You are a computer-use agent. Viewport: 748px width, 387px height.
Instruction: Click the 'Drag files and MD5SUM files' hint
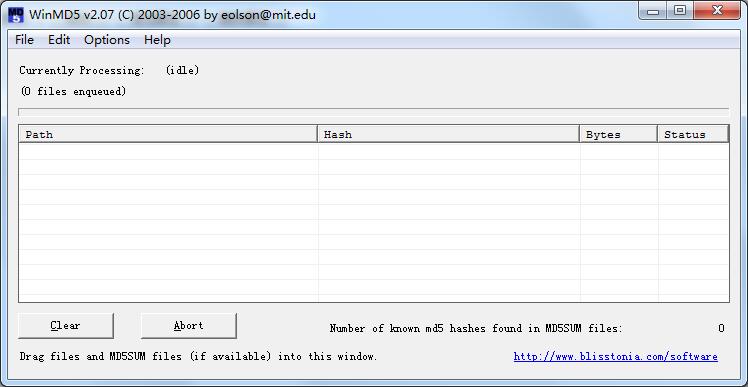(x=198, y=356)
